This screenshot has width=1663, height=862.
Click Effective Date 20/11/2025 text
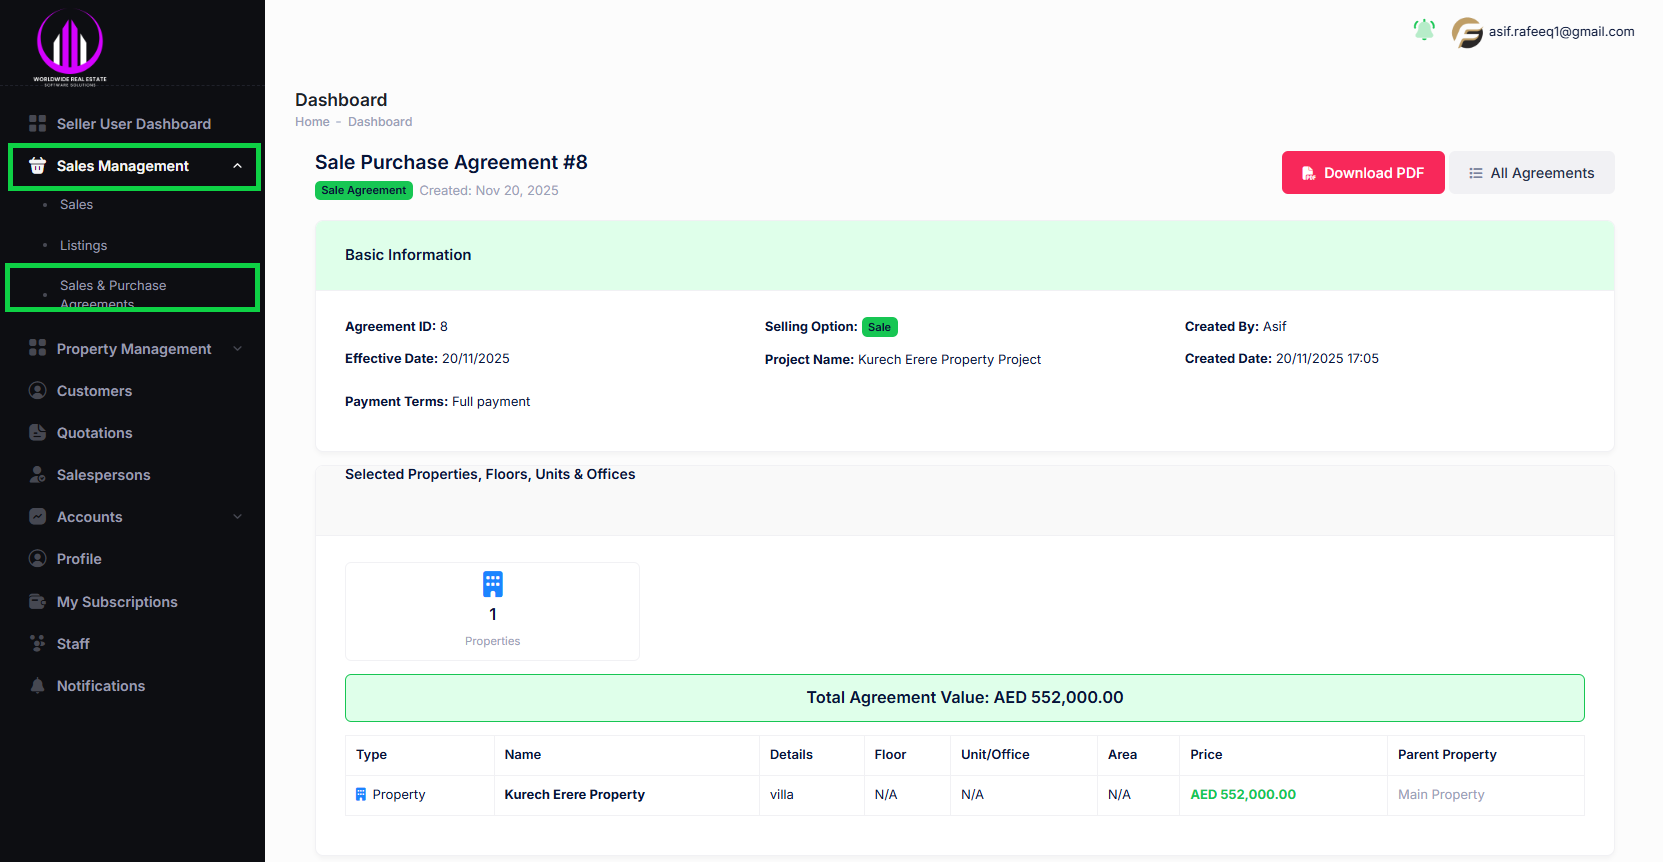click(427, 358)
